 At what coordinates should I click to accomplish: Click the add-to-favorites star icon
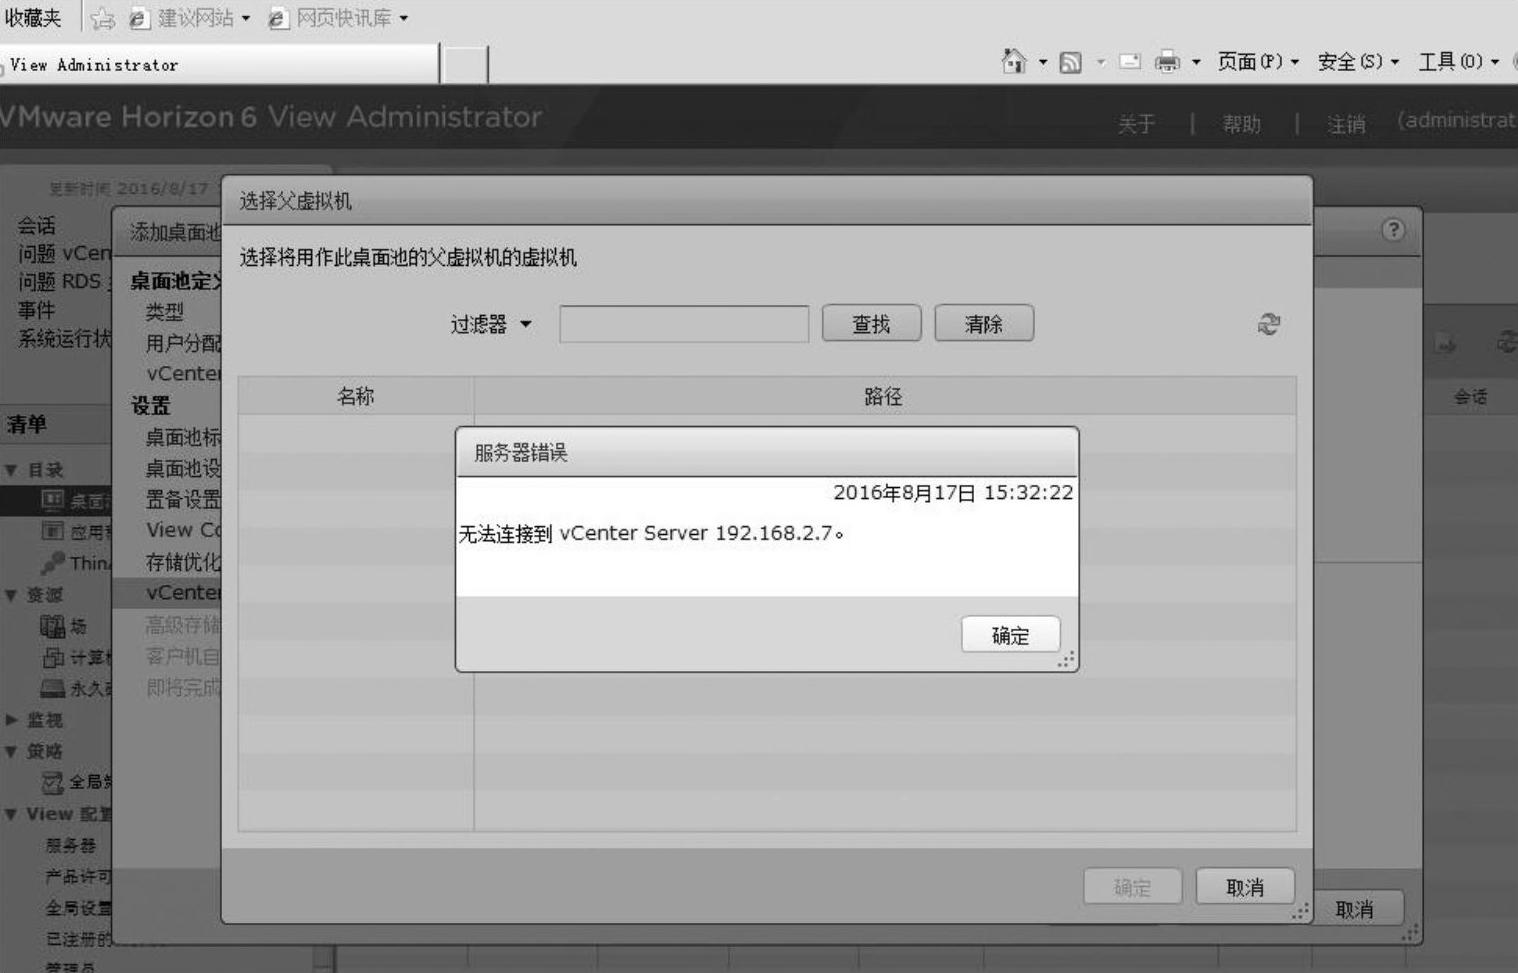102,19
